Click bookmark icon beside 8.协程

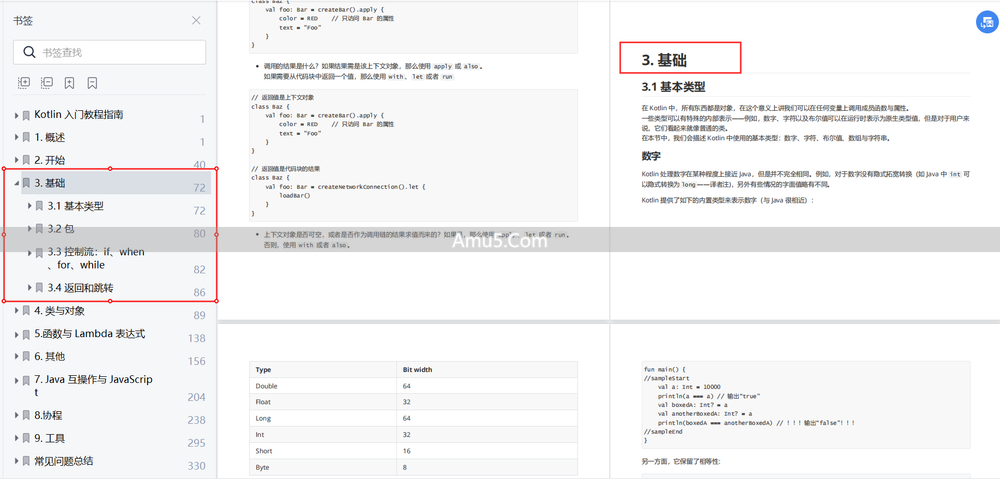pyautogui.click(x=26, y=416)
